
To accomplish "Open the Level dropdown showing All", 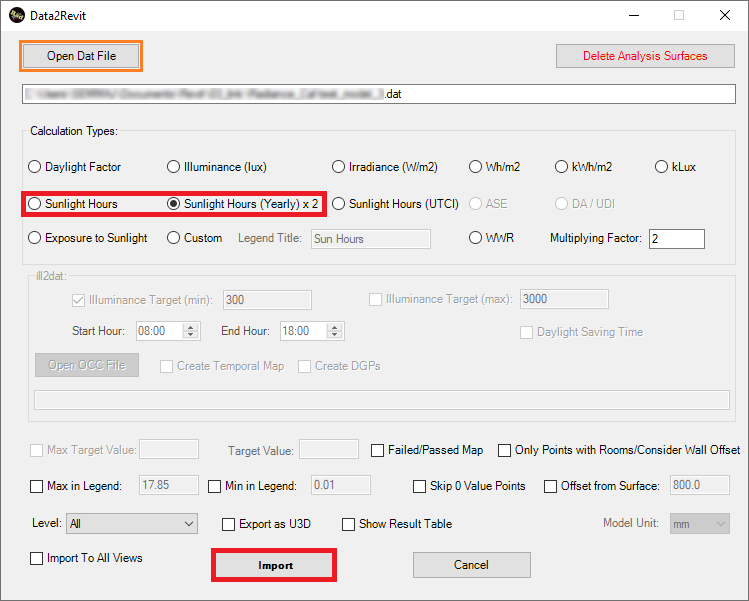I will click(132, 524).
